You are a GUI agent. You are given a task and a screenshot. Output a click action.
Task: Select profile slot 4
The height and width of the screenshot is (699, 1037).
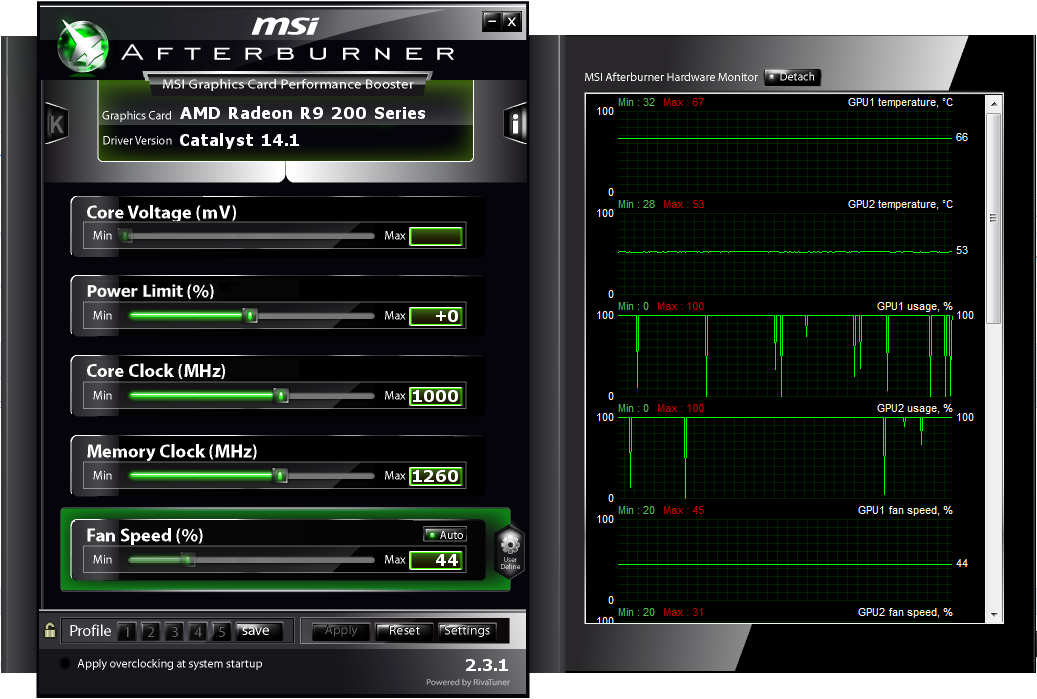(198, 632)
